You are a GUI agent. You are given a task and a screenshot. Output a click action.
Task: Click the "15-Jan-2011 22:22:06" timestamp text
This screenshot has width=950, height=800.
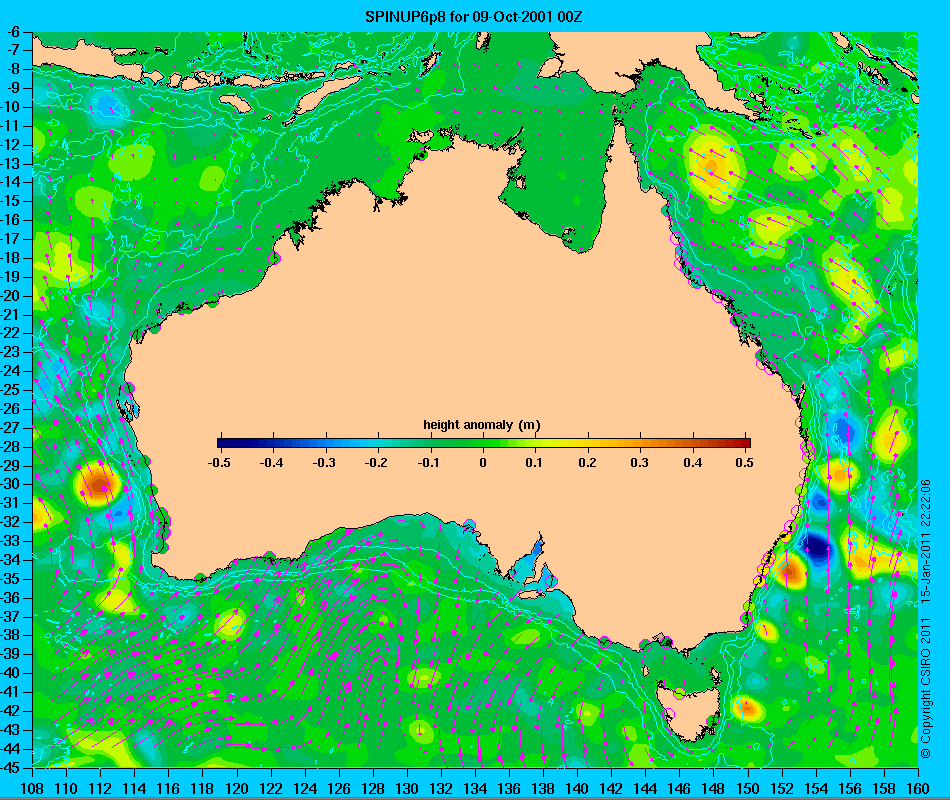tap(925, 541)
